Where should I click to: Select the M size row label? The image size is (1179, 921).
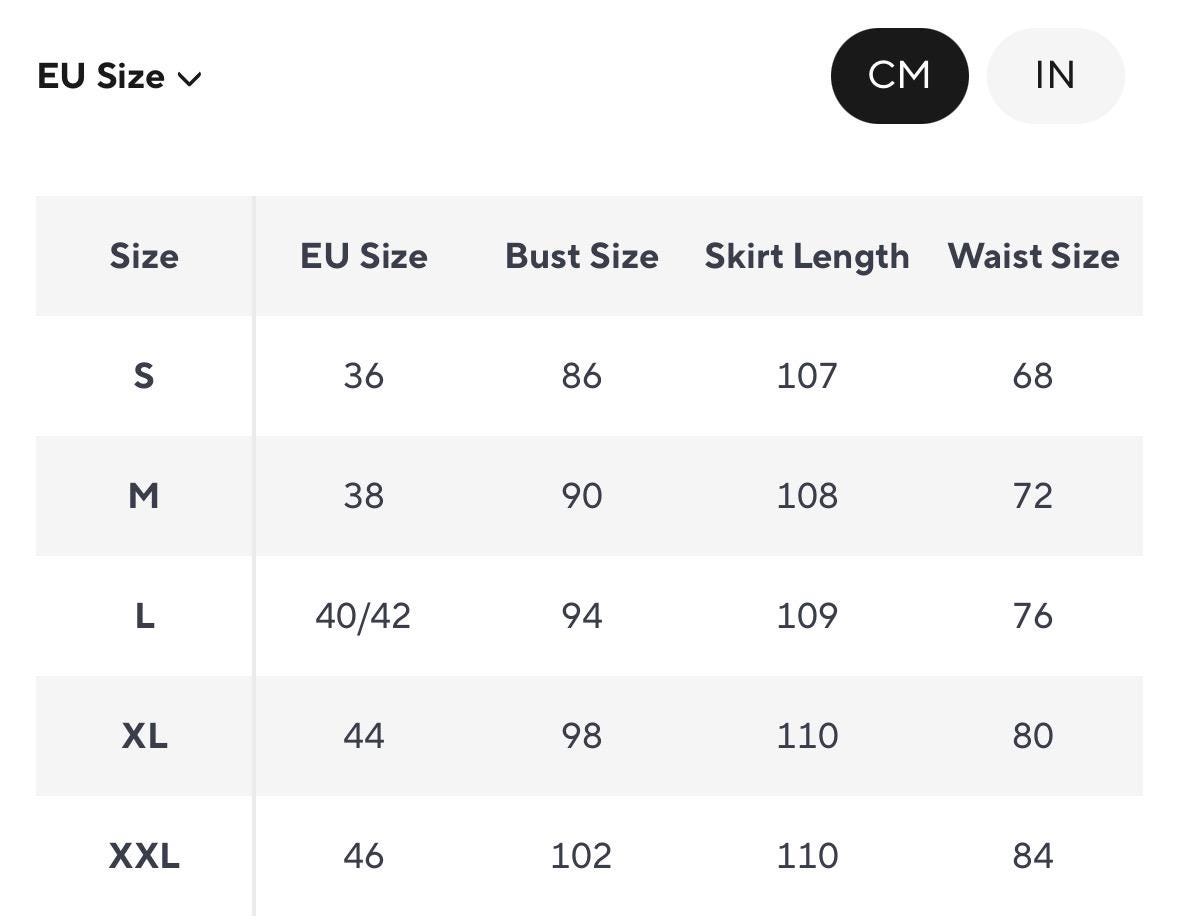144,496
